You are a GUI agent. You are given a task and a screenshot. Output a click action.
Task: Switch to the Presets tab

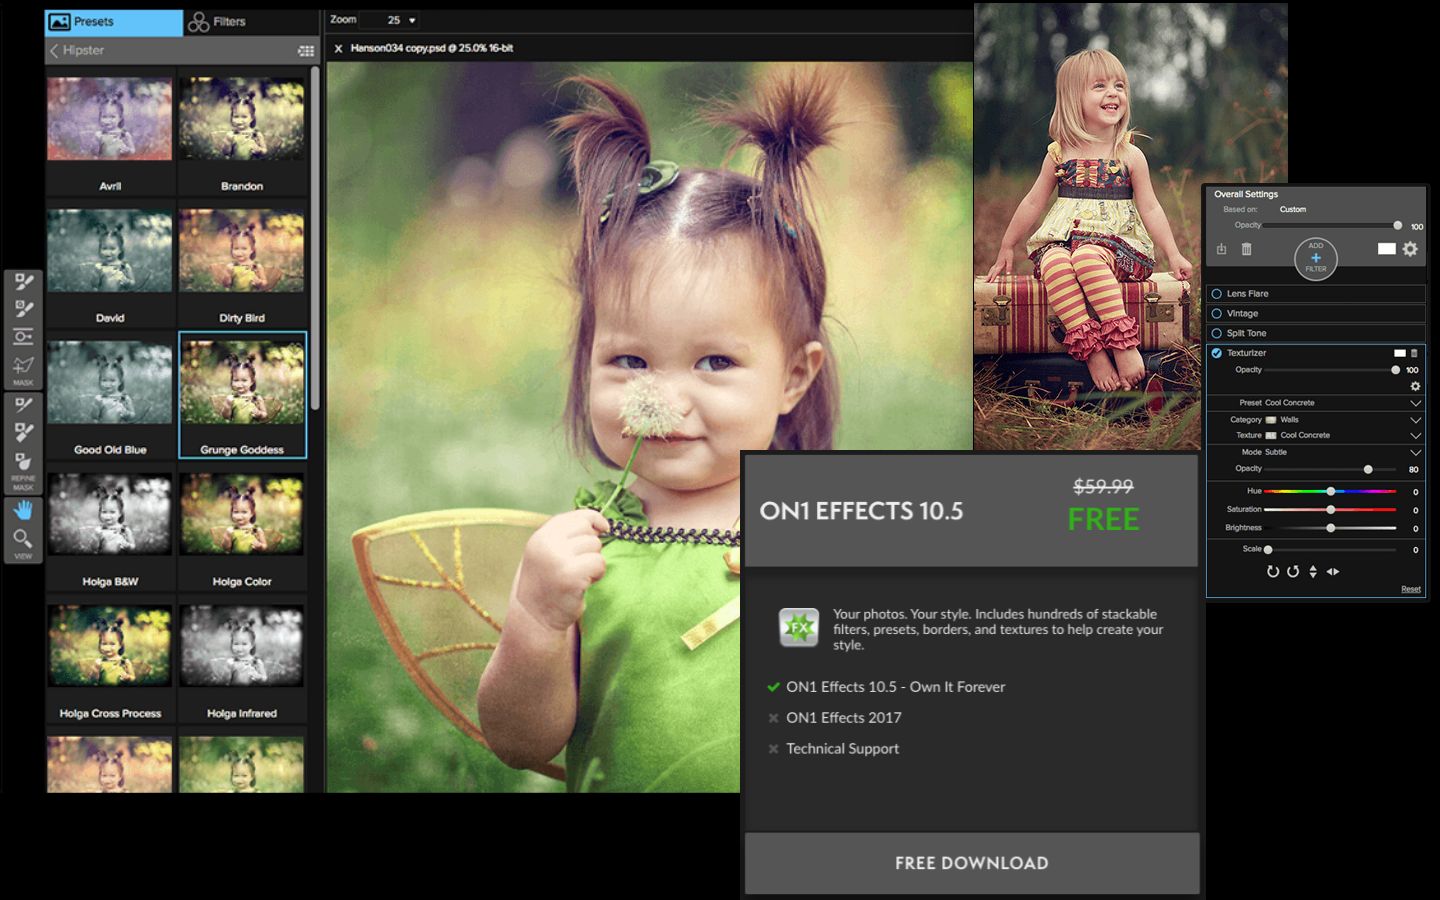click(114, 22)
